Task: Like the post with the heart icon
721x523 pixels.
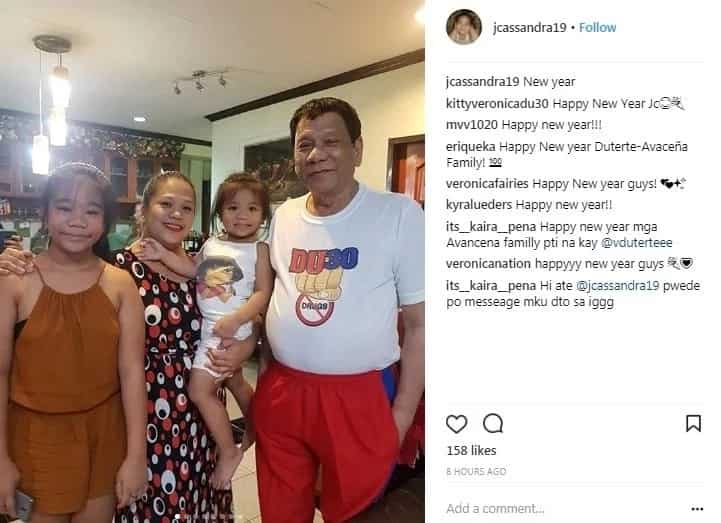Action: click(x=456, y=424)
